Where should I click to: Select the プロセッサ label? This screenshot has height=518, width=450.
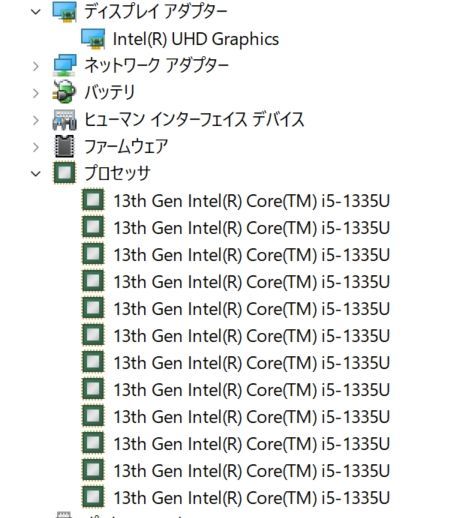click(x=117, y=173)
